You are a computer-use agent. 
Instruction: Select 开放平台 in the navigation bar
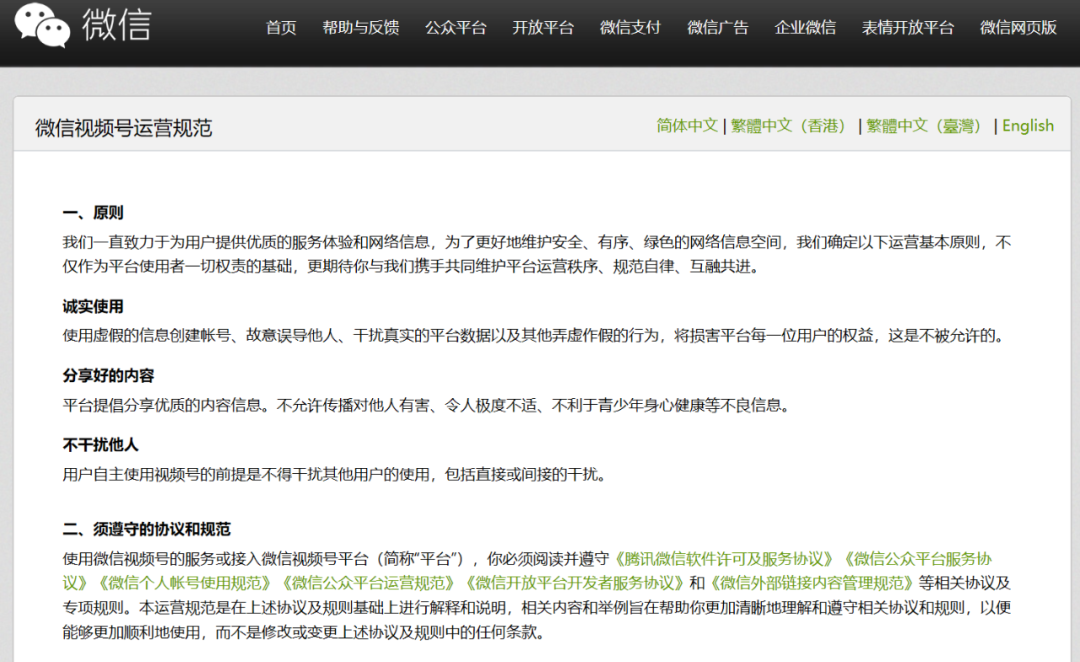(543, 28)
